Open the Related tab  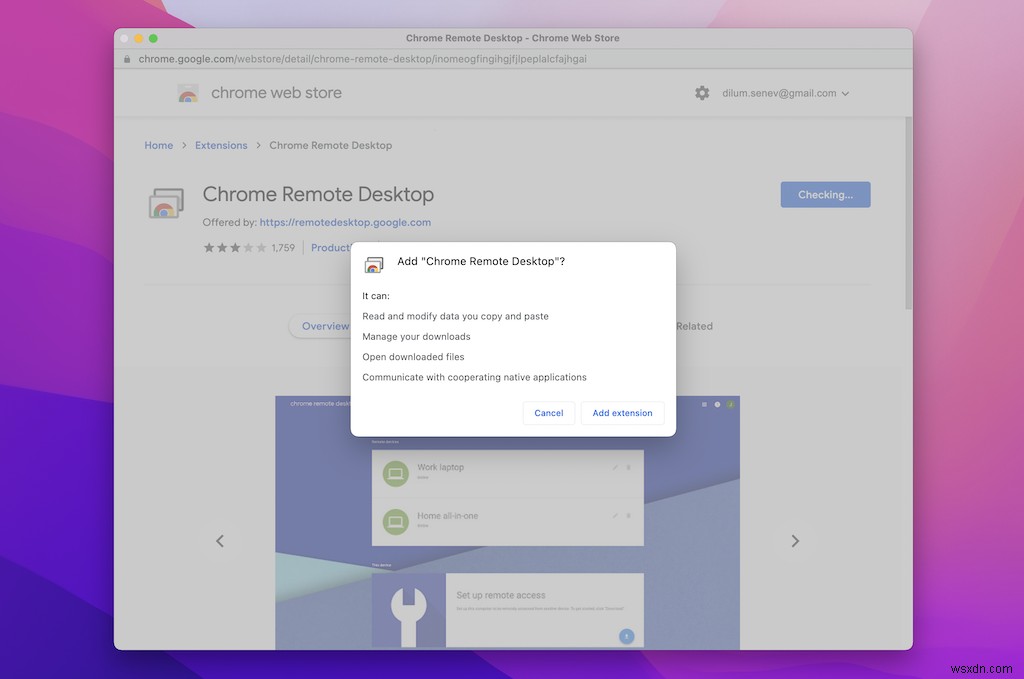coord(695,325)
